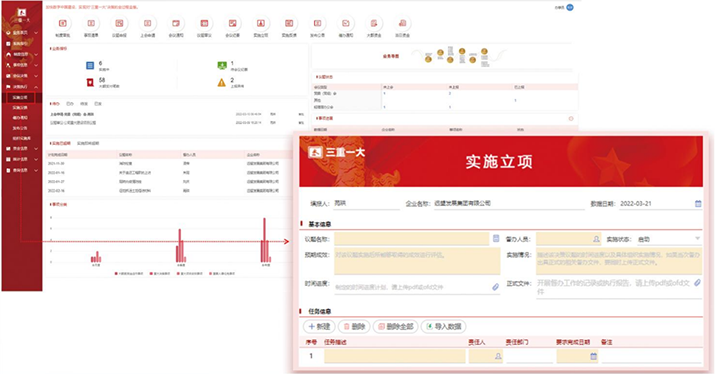Click the first round icon in top toolbar
716x374 pixels.
[x=63, y=23]
